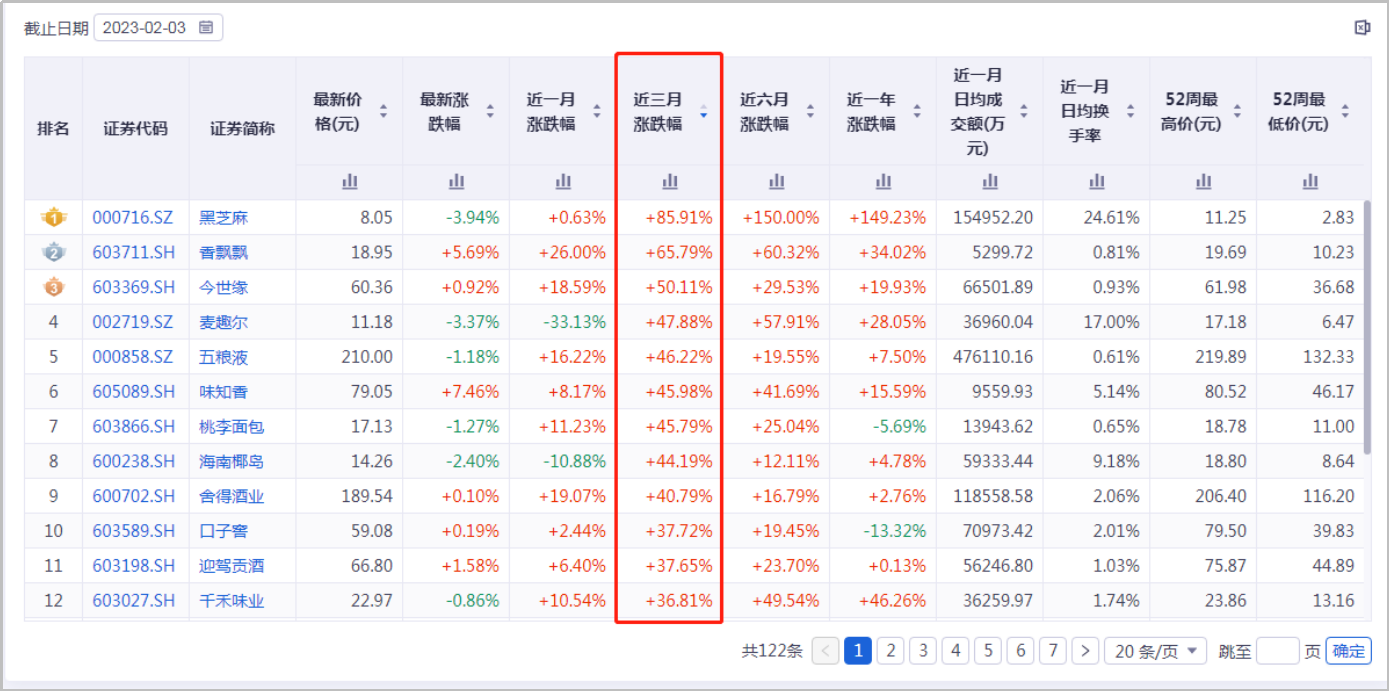Open stock code 603589.SH
The height and width of the screenshot is (691, 1389).
point(134,531)
